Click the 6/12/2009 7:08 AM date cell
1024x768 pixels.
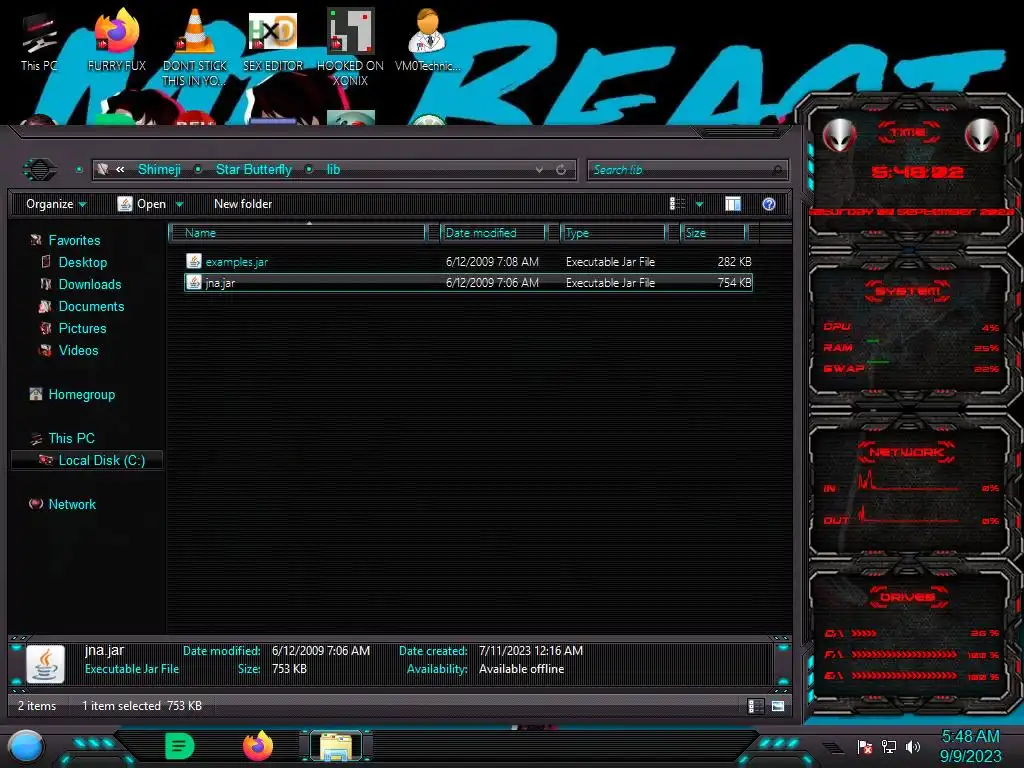[492, 262]
